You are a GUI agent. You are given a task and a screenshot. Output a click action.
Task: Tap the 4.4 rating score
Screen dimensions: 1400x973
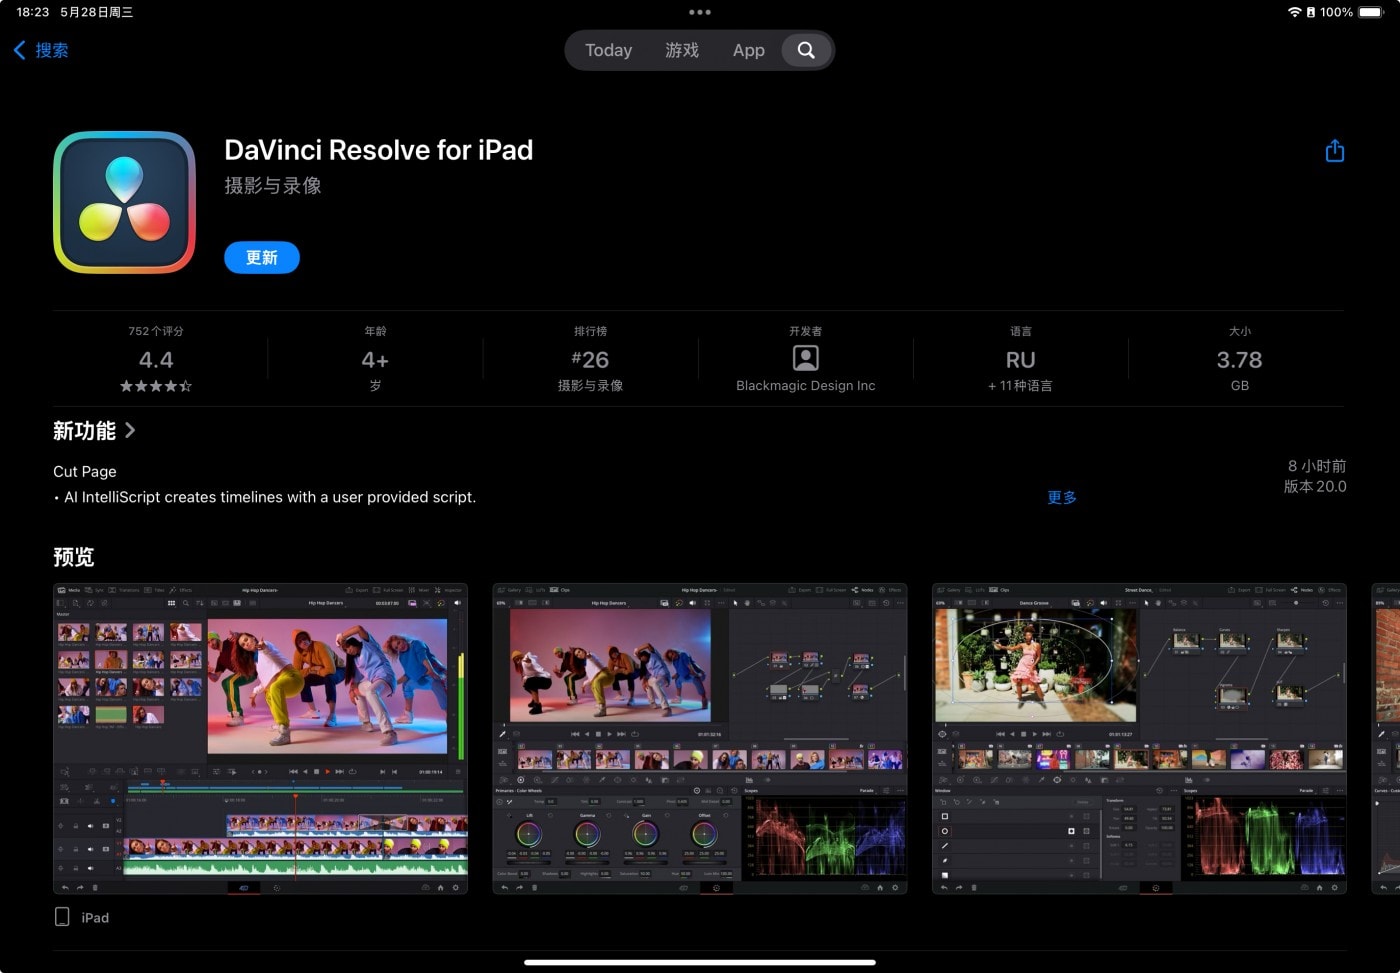(156, 359)
